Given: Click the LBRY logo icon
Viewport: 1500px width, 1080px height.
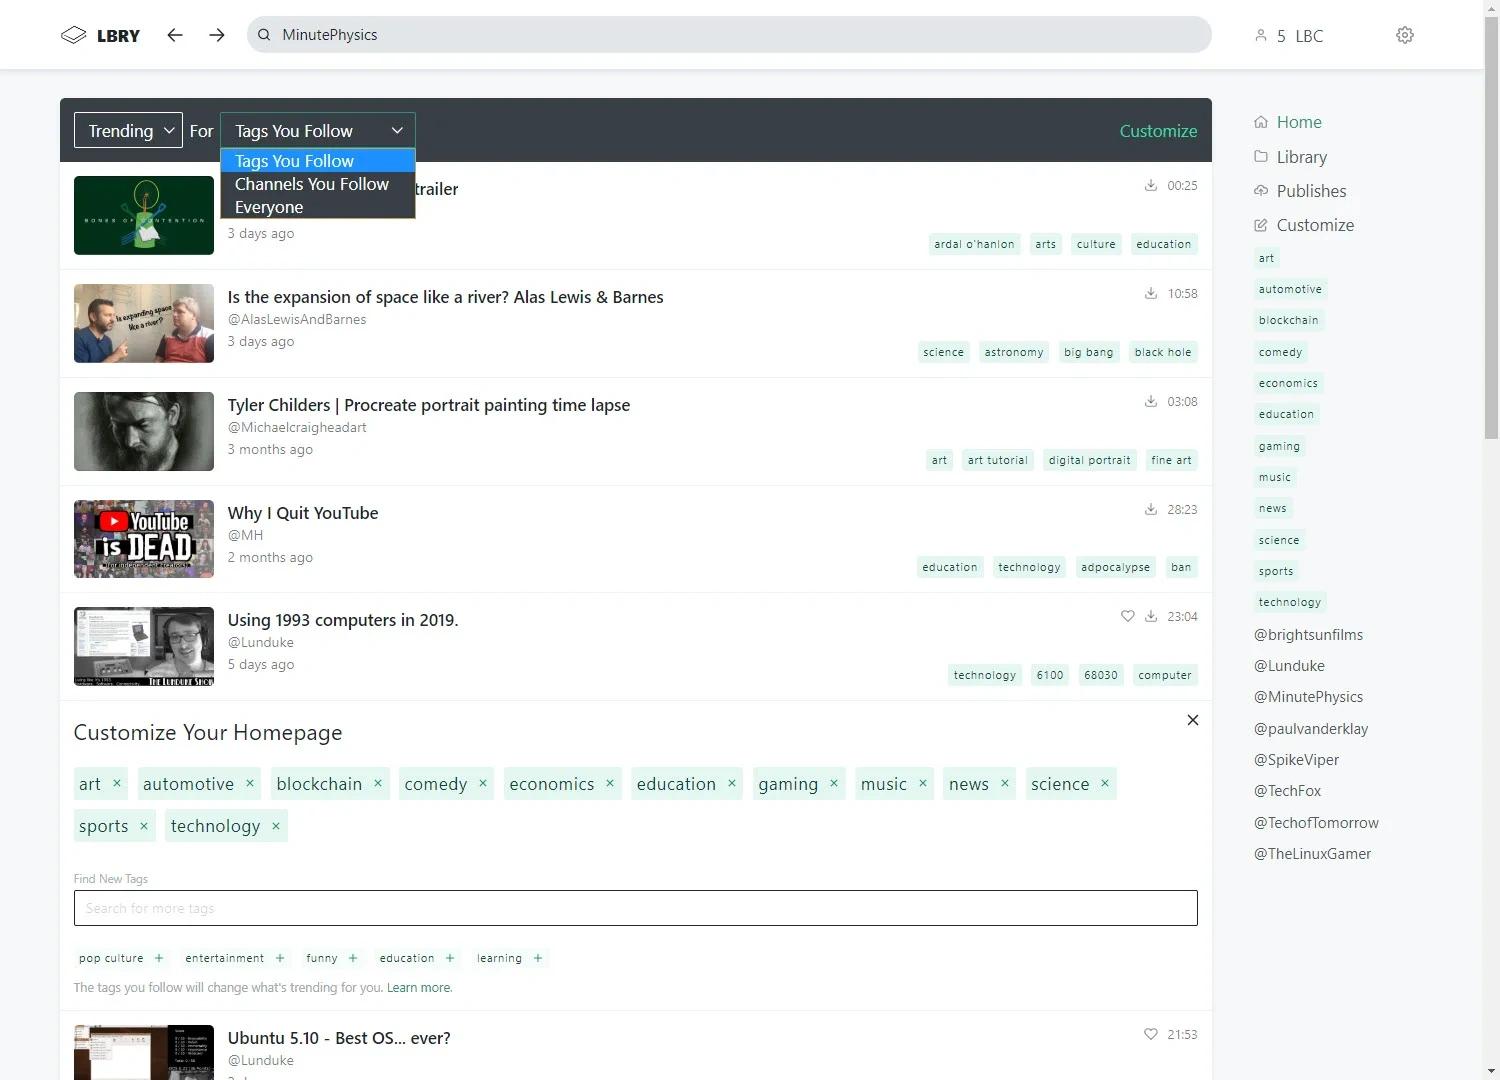Looking at the screenshot, I should pyautogui.click(x=74, y=35).
